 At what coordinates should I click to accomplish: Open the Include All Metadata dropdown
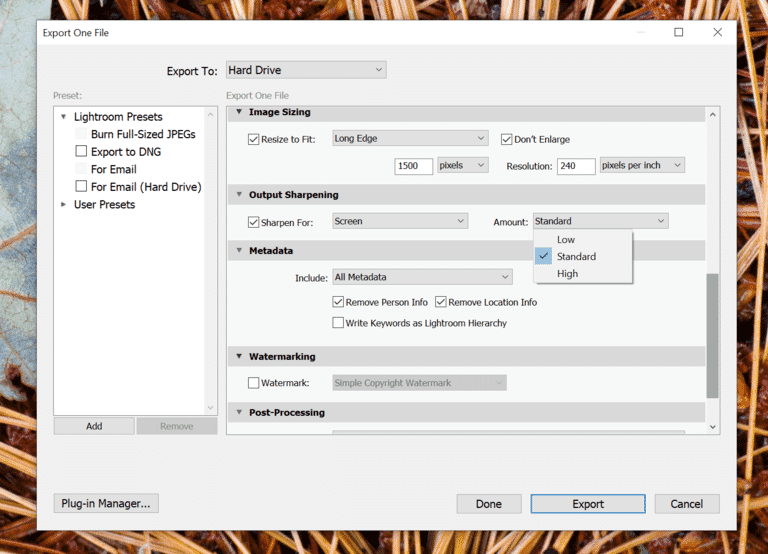[x=422, y=277]
